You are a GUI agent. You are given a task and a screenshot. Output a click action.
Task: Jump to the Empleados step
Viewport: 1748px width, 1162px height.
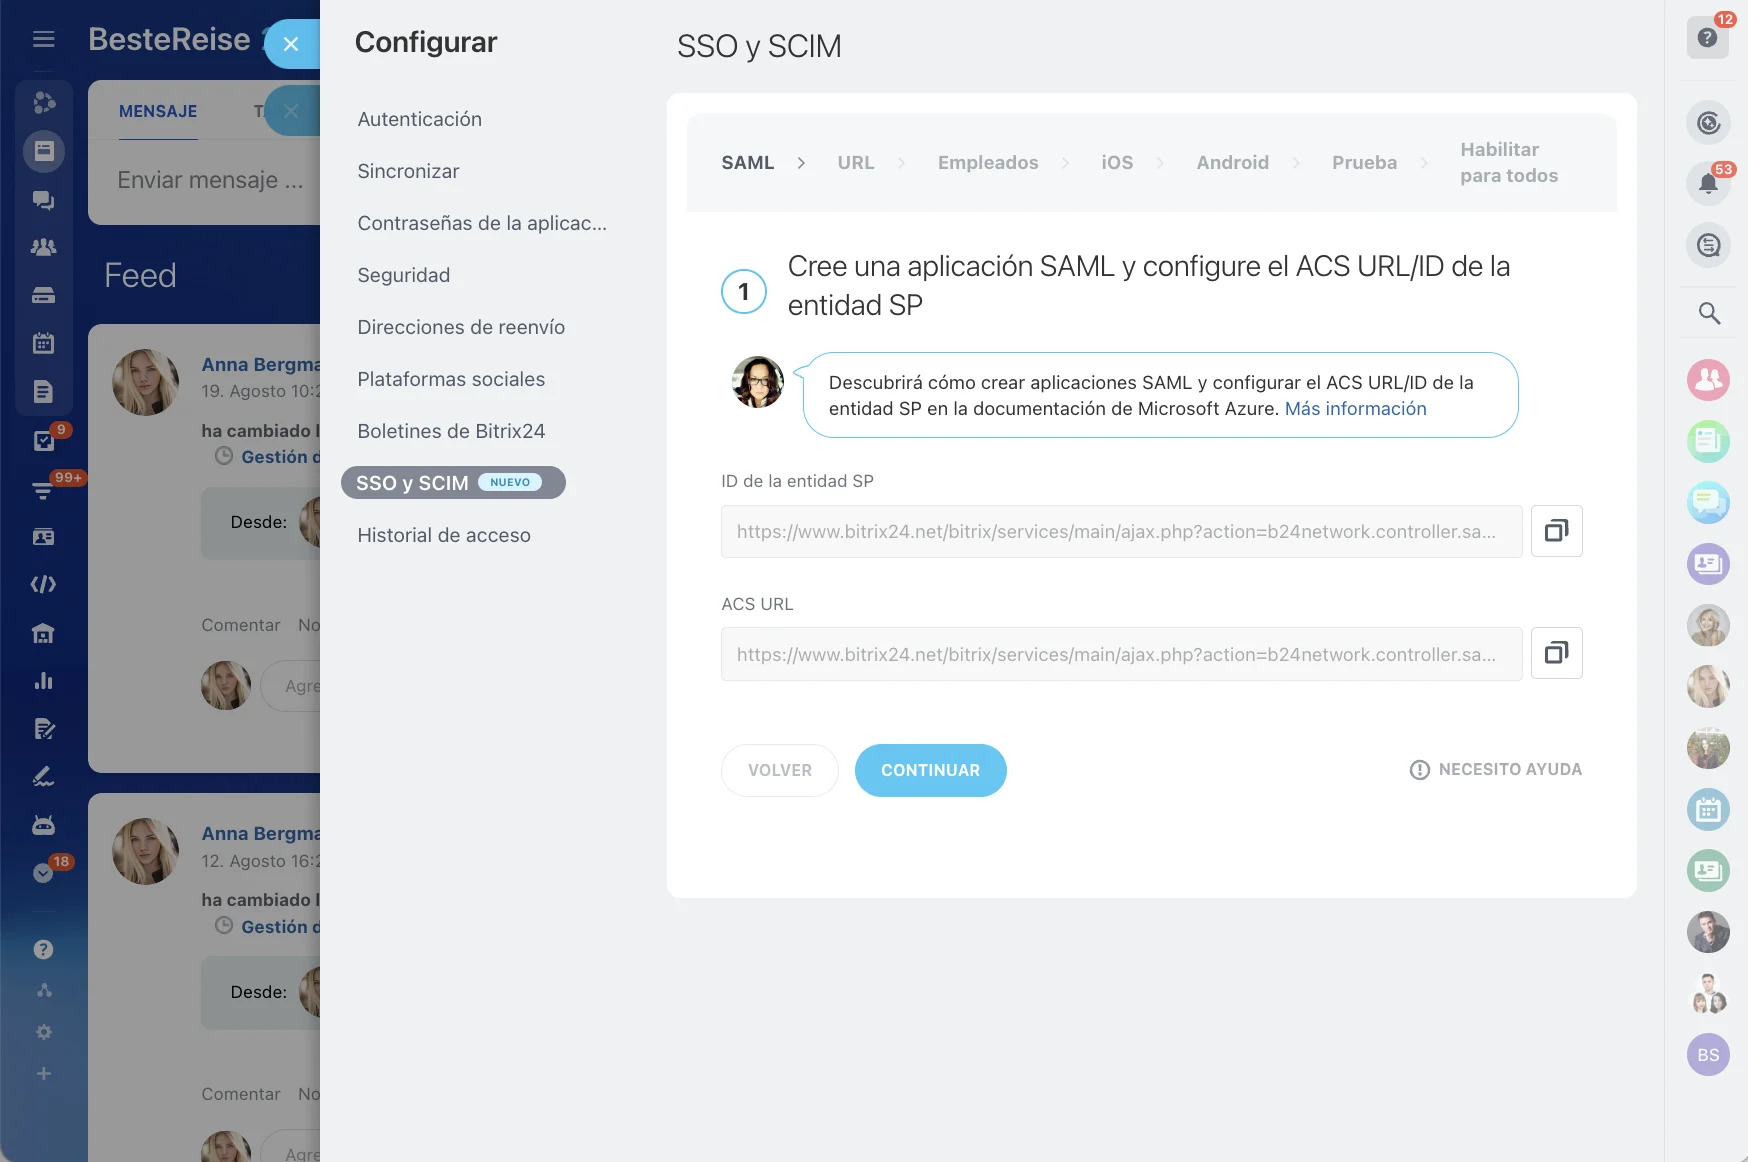(x=987, y=163)
